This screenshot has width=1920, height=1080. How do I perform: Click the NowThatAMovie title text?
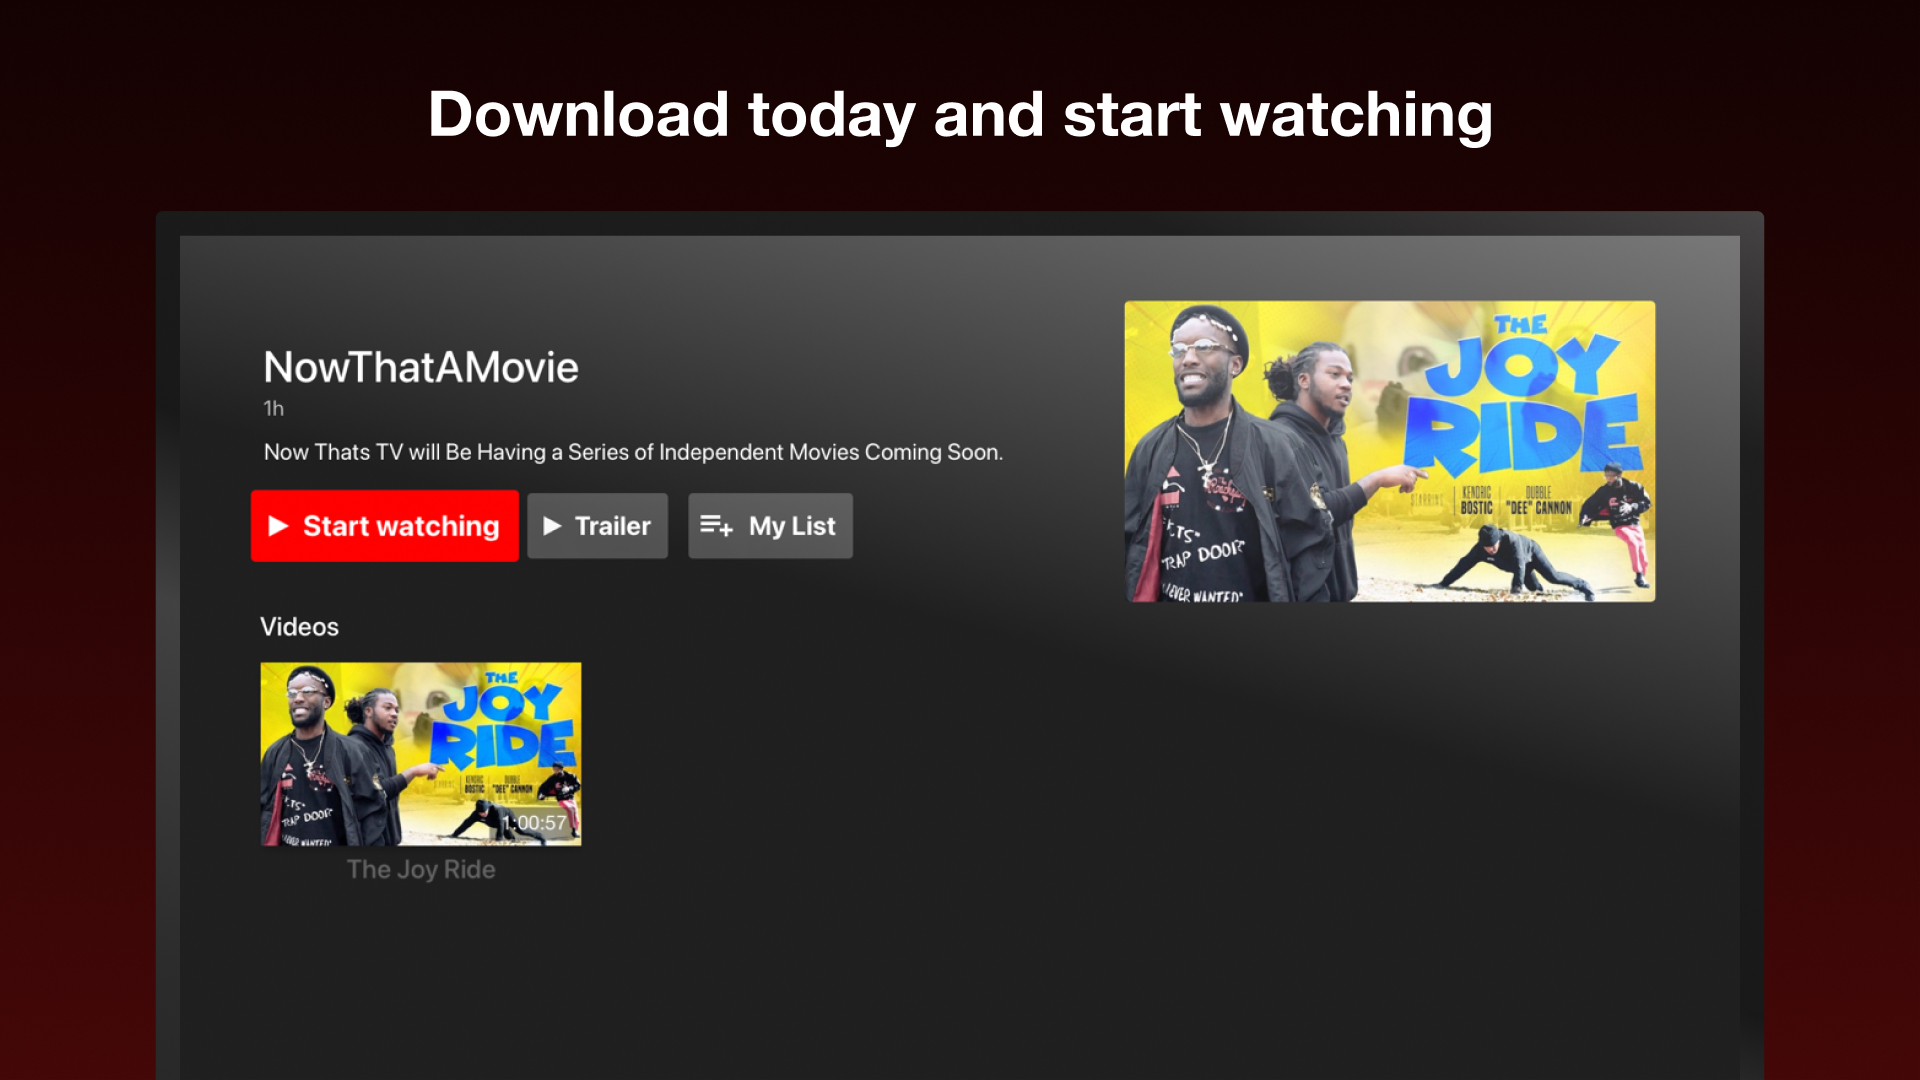point(421,367)
